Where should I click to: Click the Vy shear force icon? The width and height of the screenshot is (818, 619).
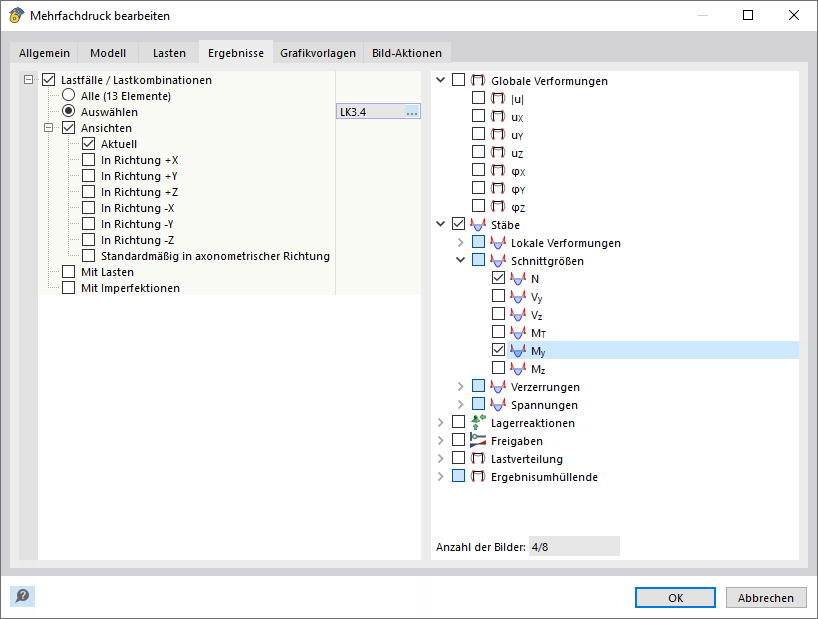coord(518,297)
